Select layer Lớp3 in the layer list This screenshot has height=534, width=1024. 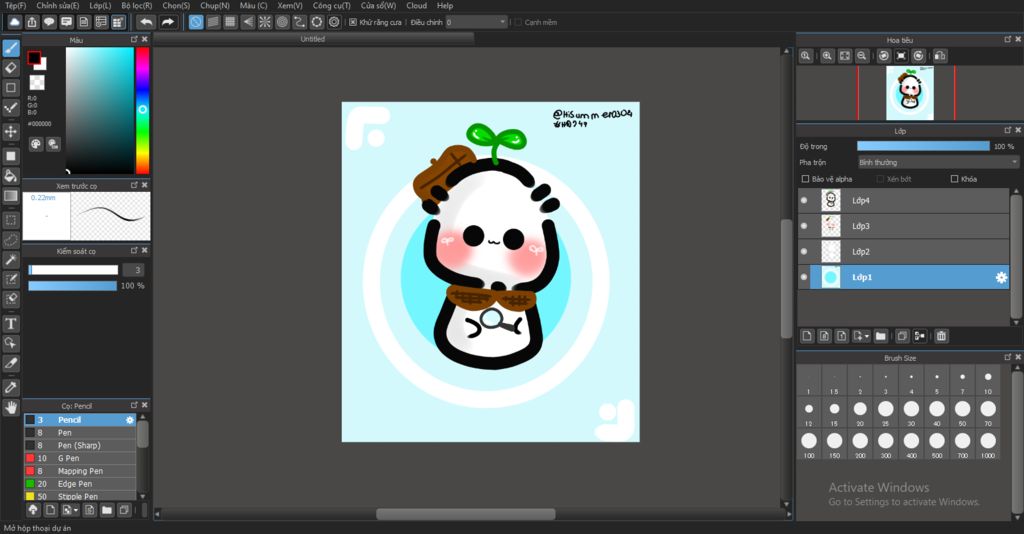pos(903,226)
